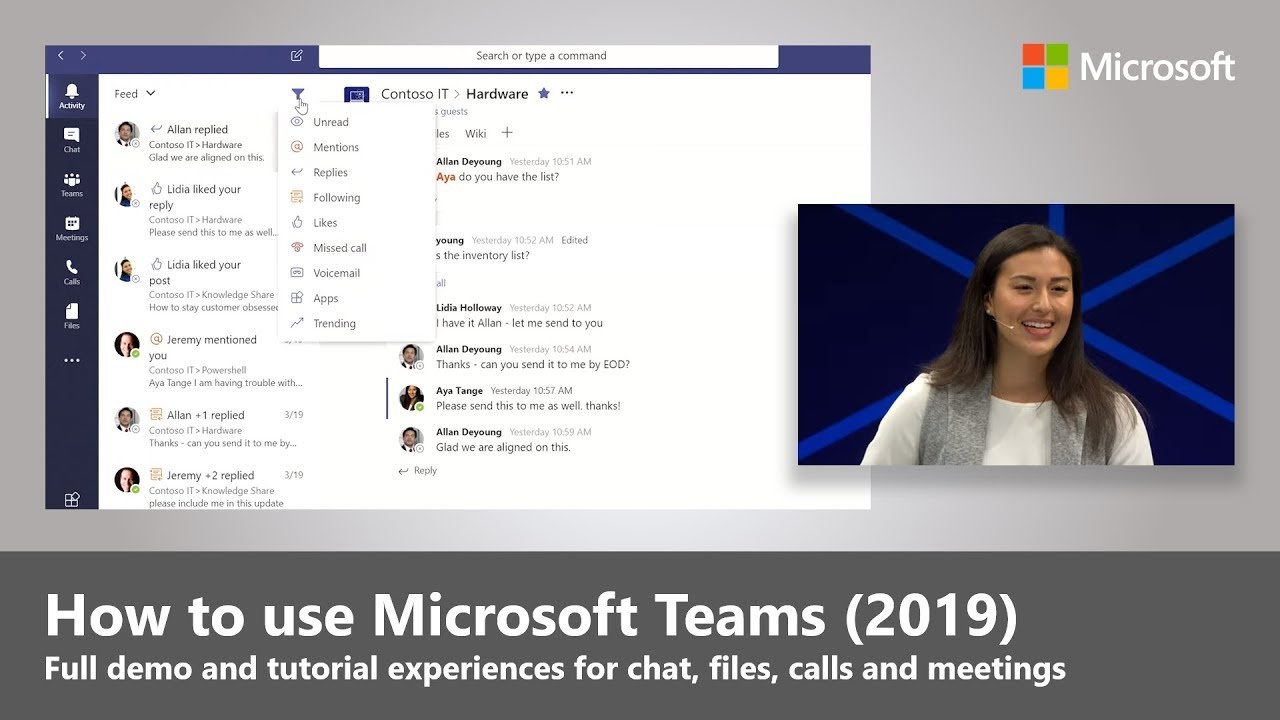Screen dimensions: 1280x720
Task: Click the presenter video thumbnail
Action: tap(1016, 335)
